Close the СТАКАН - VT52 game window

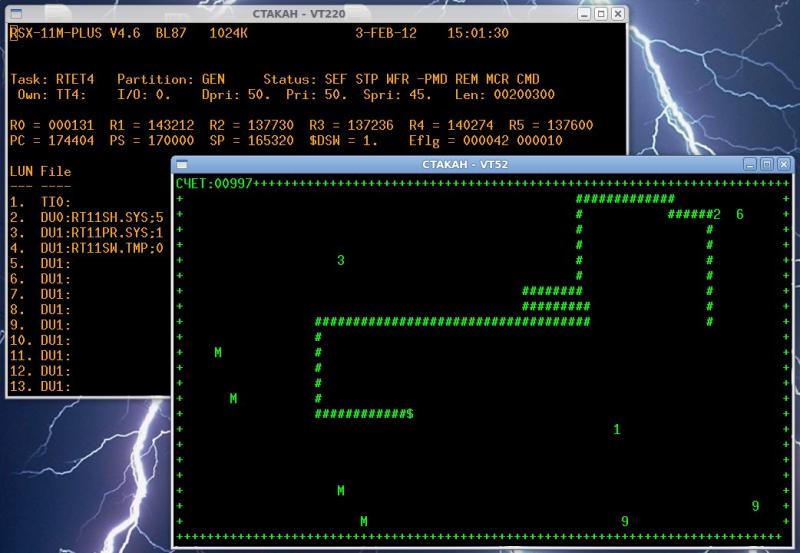[784, 163]
